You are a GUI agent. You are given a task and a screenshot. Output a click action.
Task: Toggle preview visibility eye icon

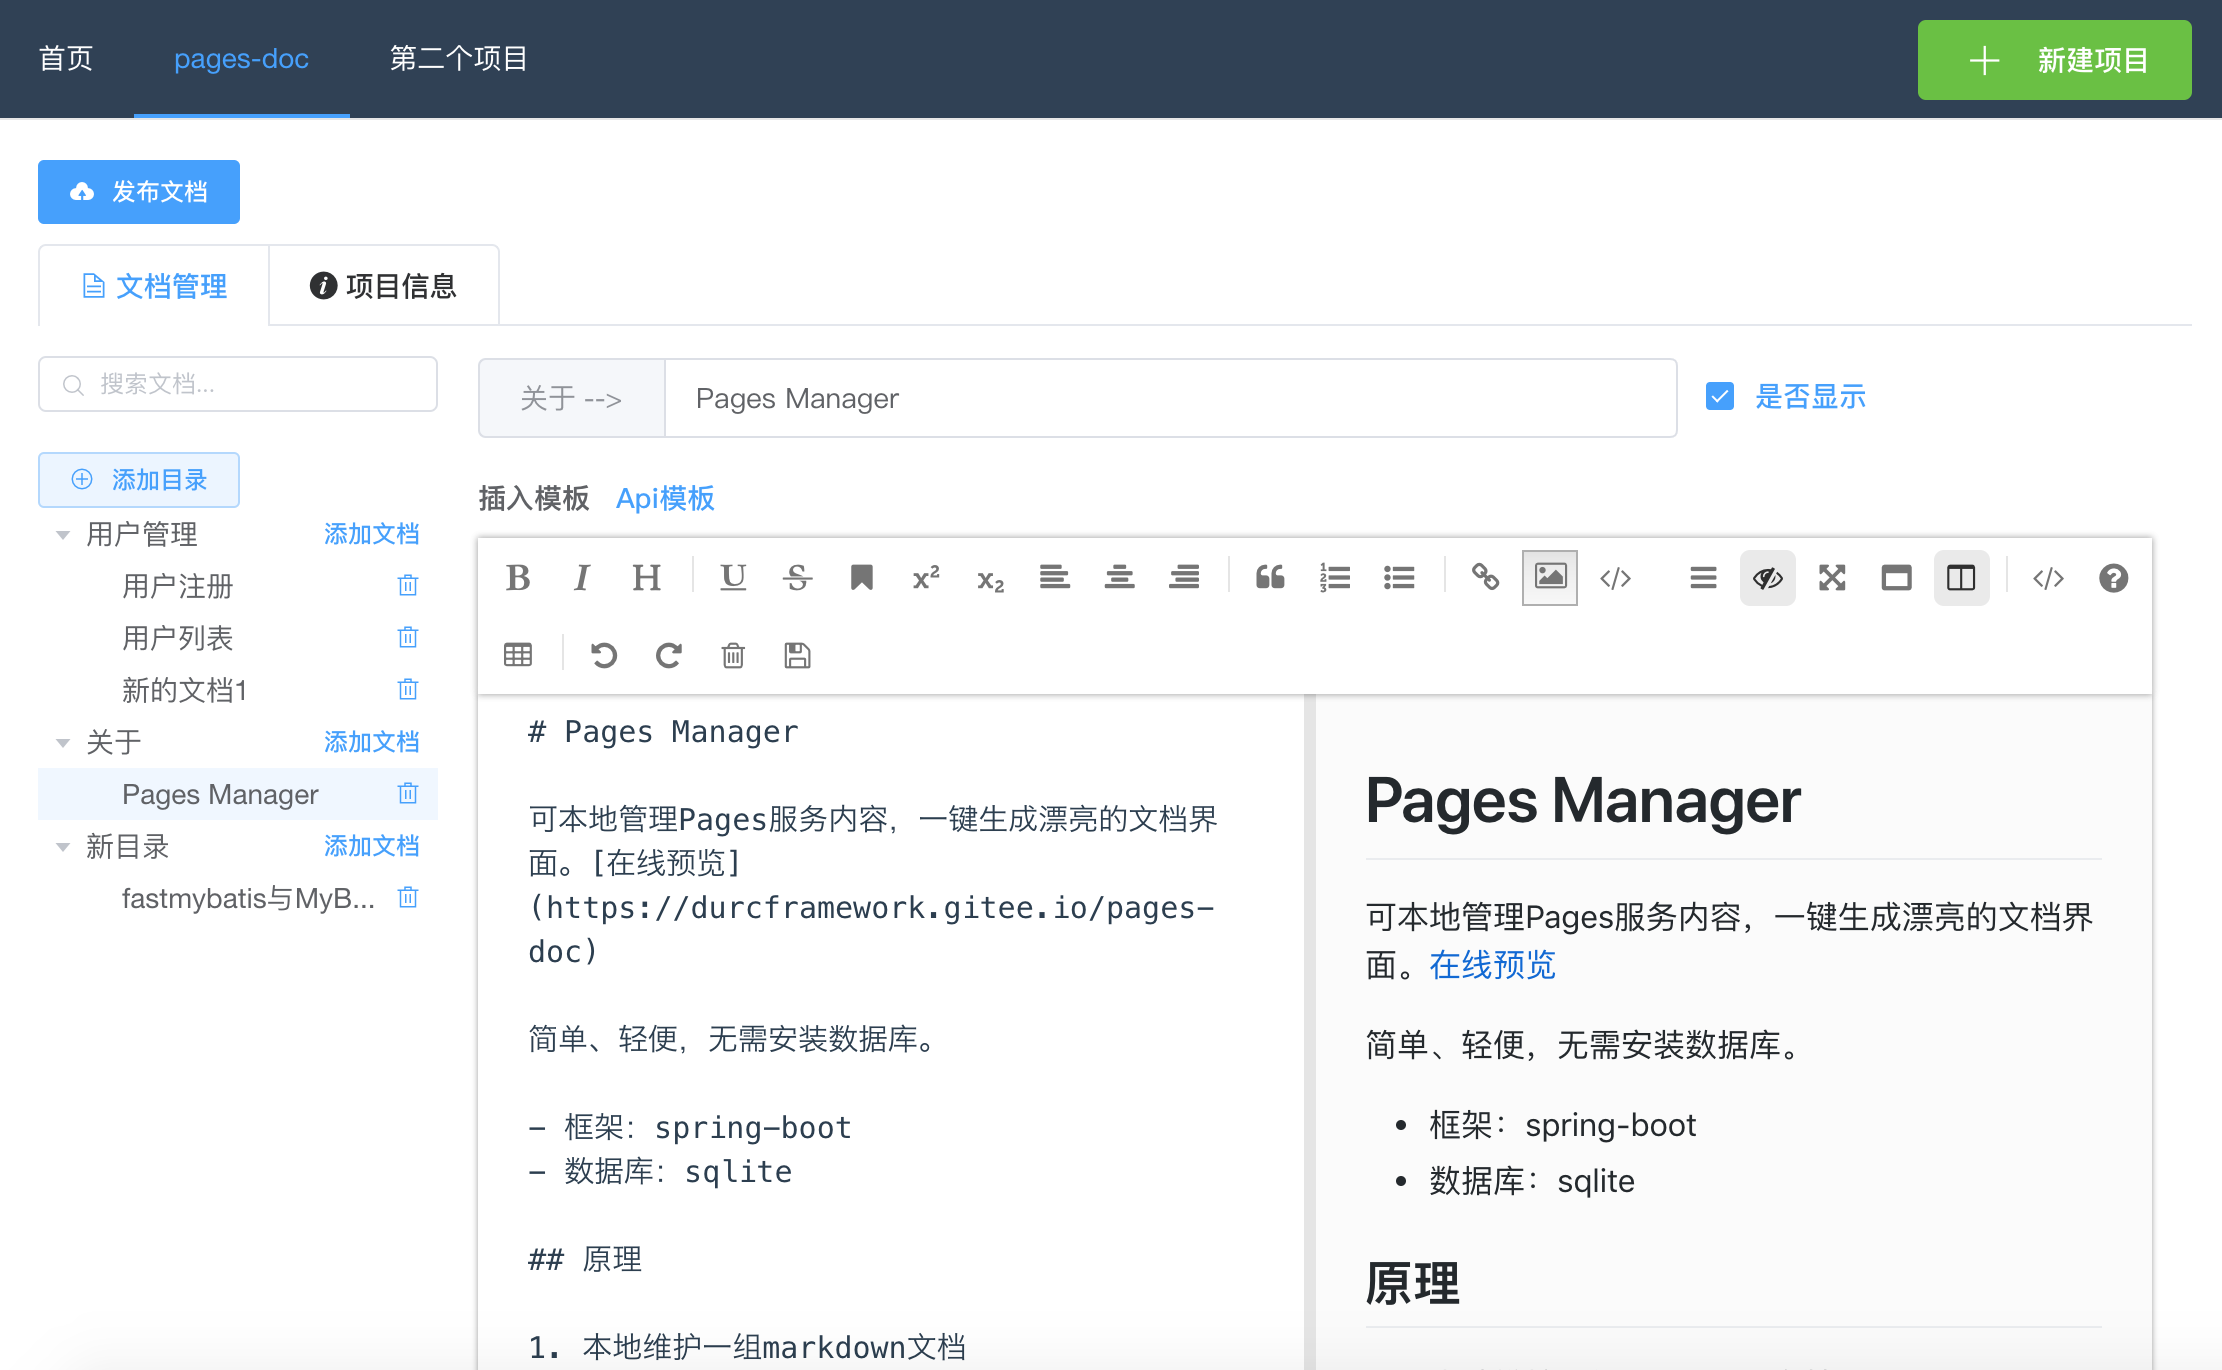1768,577
